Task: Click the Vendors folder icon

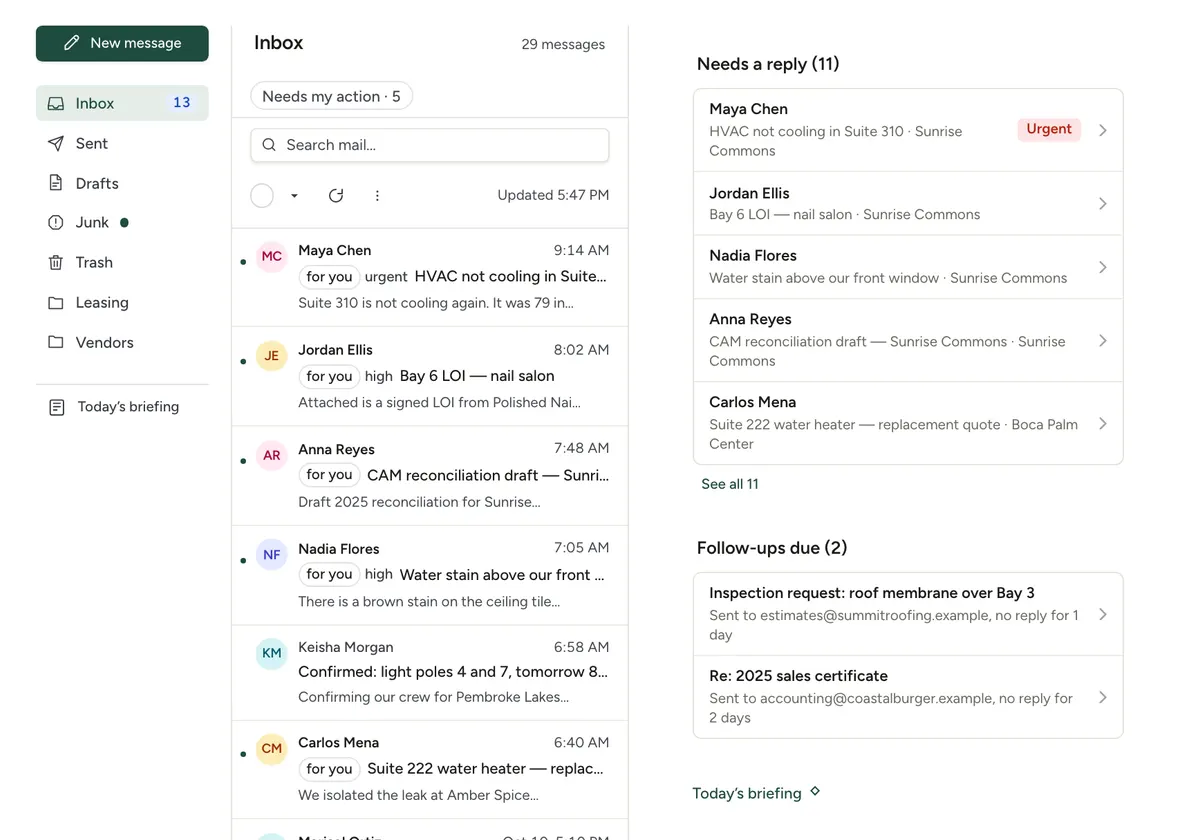Action: click(x=56, y=342)
